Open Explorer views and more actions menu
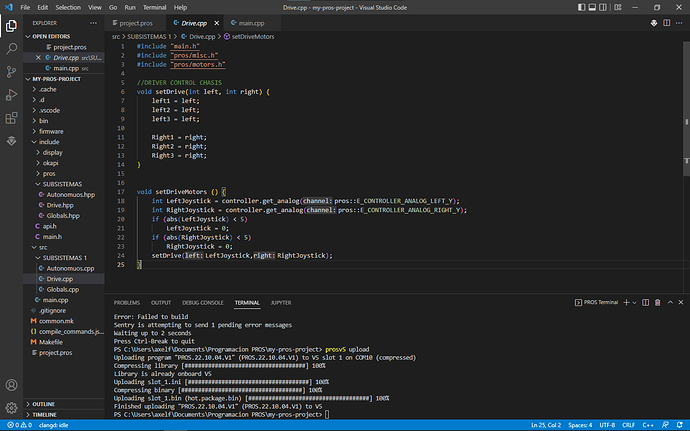The width and height of the screenshot is (690, 431). (93, 23)
